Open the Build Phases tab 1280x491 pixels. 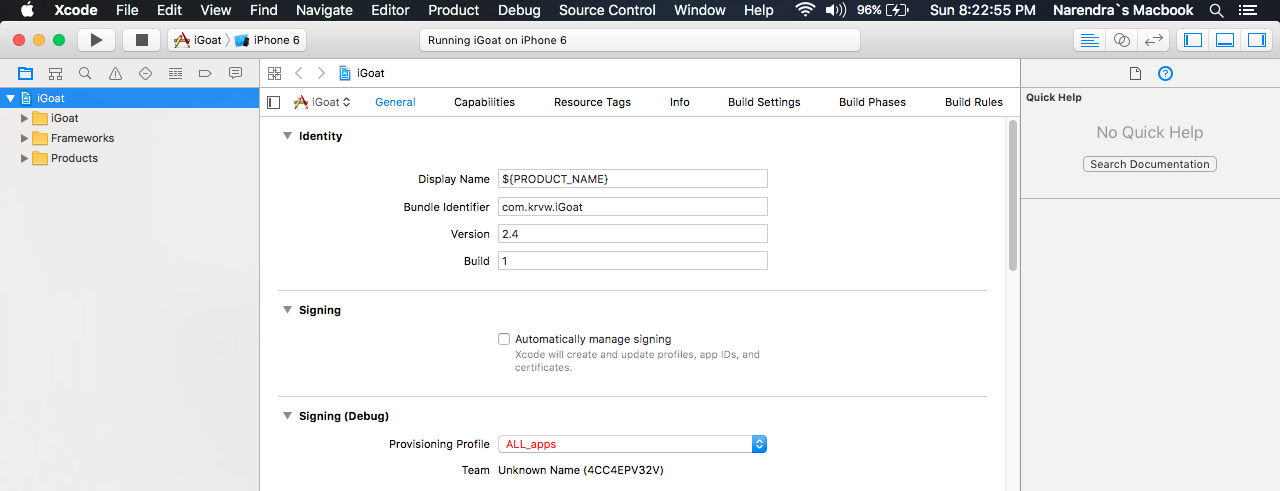pyautogui.click(x=872, y=102)
